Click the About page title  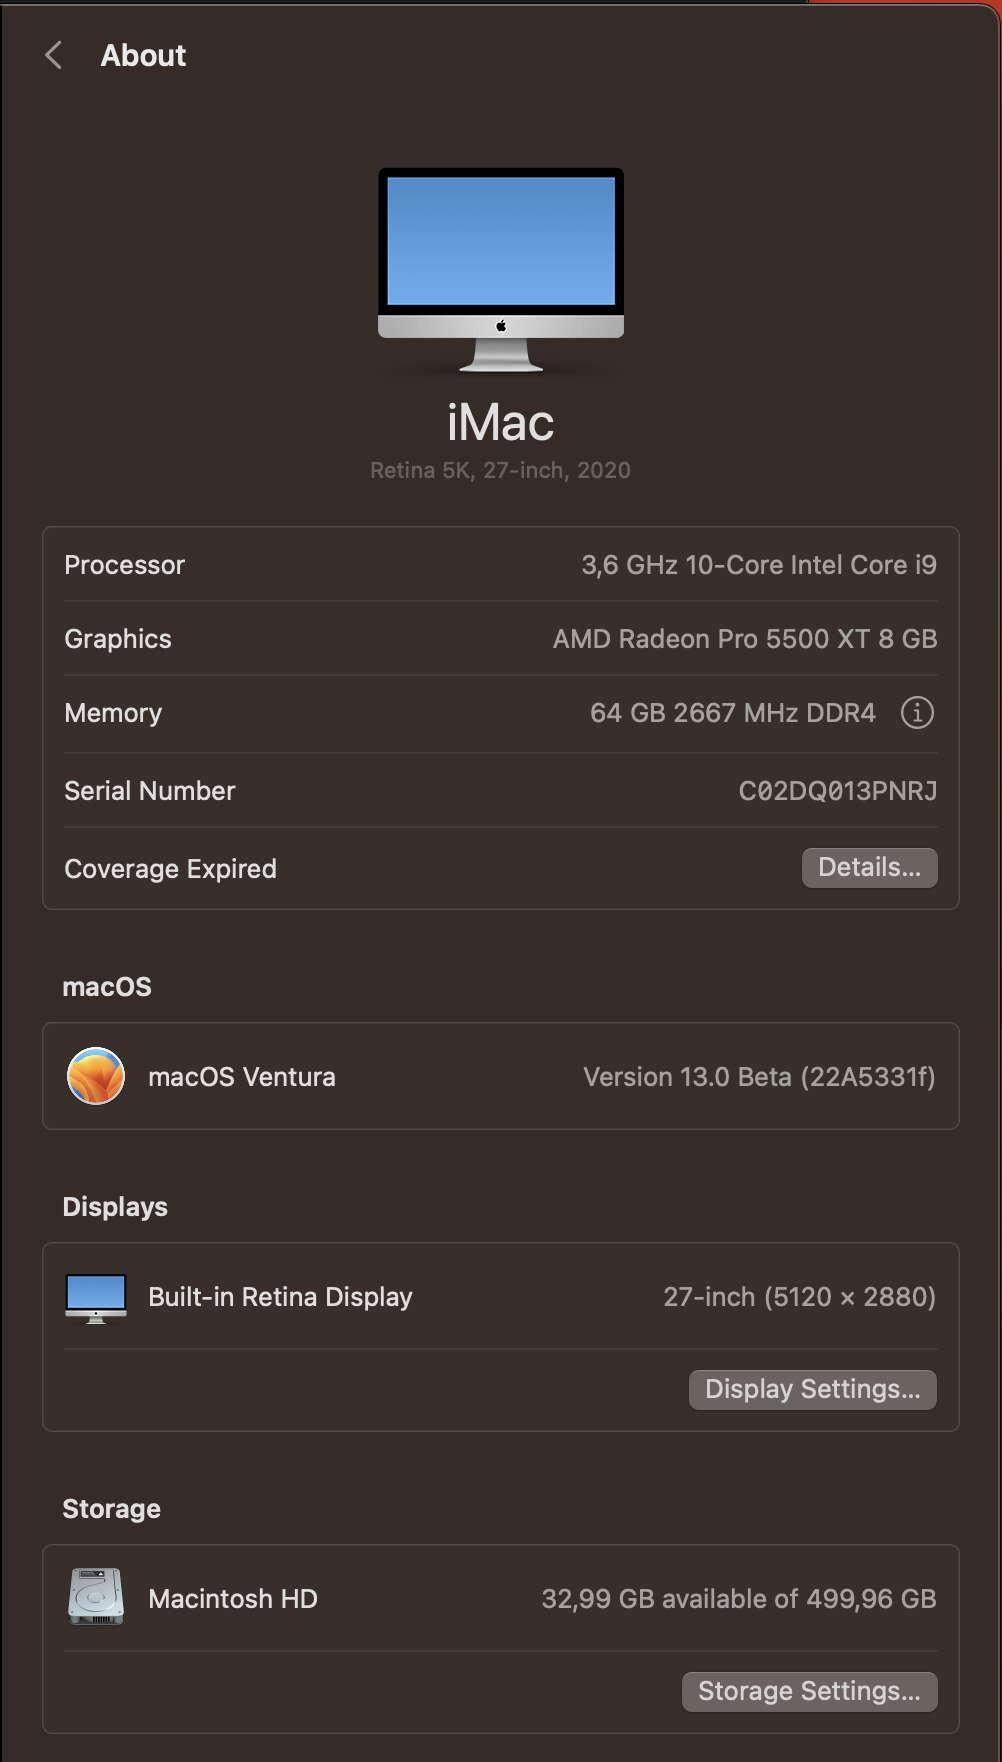click(143, 56)
